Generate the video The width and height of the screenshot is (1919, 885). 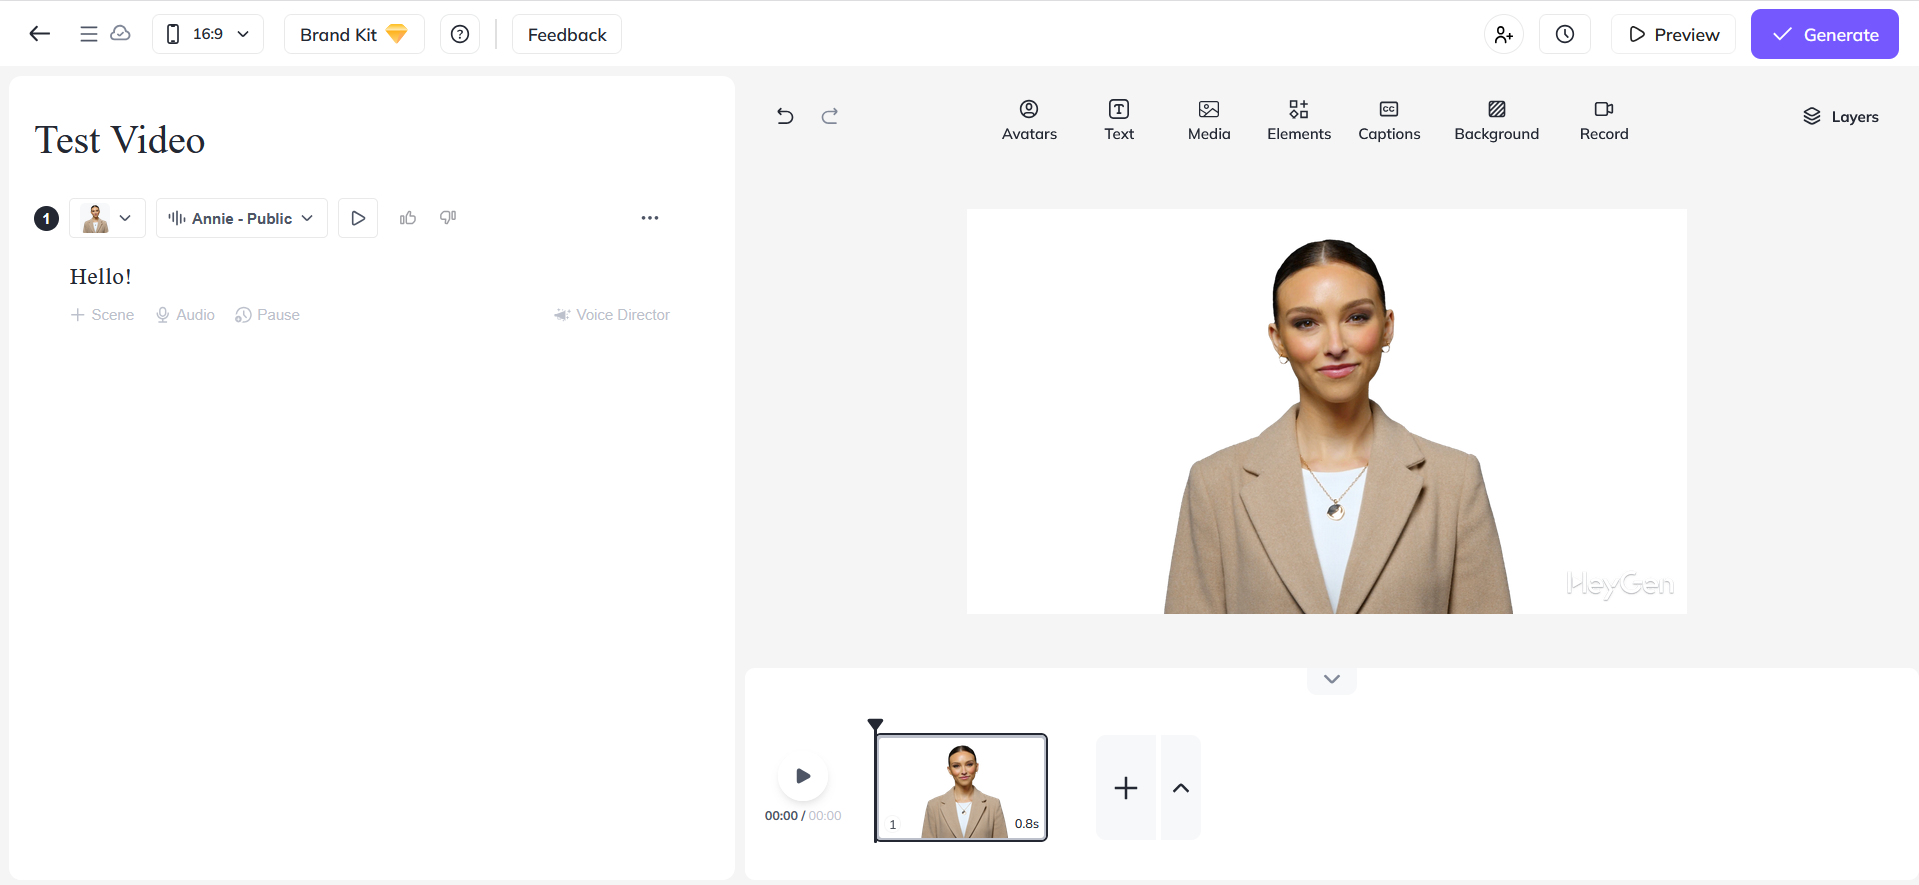(x=1824, y=34)
